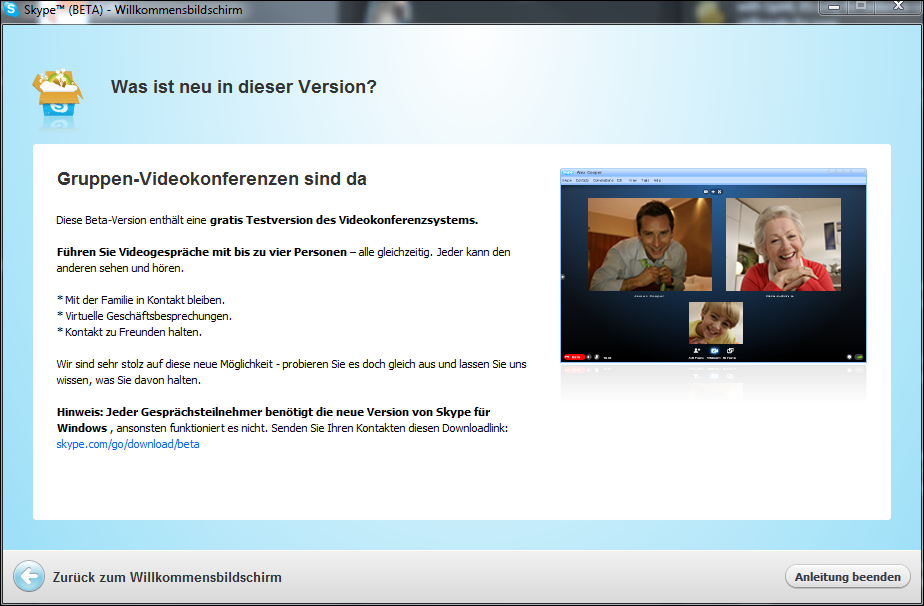Click line Virtuelle Geschäftsbesprechungen
The width and height of the screenshot is (924, 606).
pyautogui.click(x=144, y=316)
